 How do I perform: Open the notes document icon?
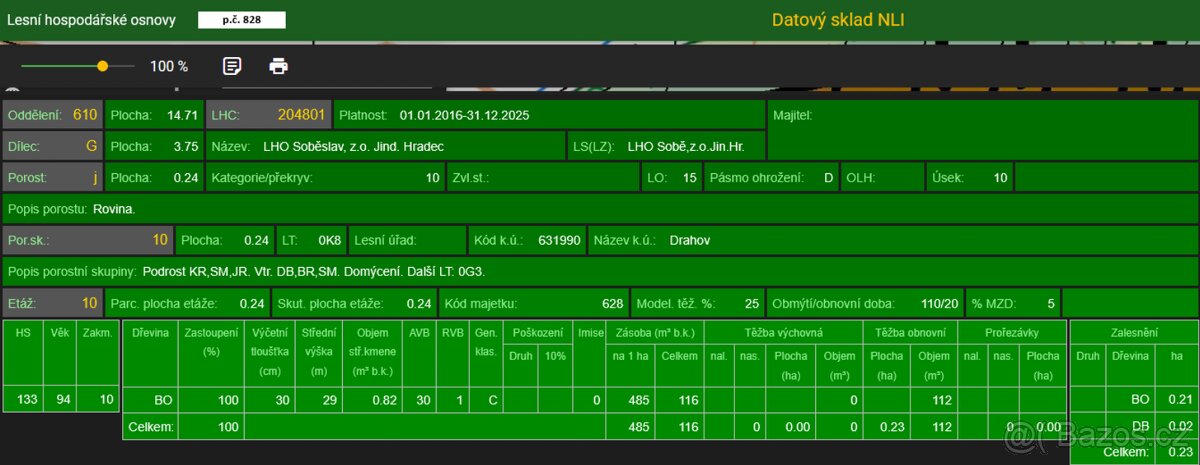point(232,66)
